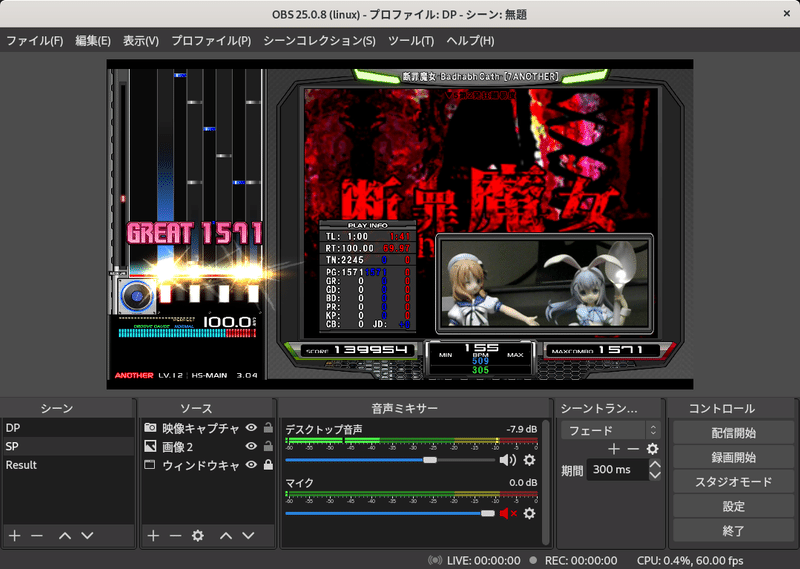The height and width of the screenshot is (569, 800).
Task: Close the OBS window
Action: 786,14
